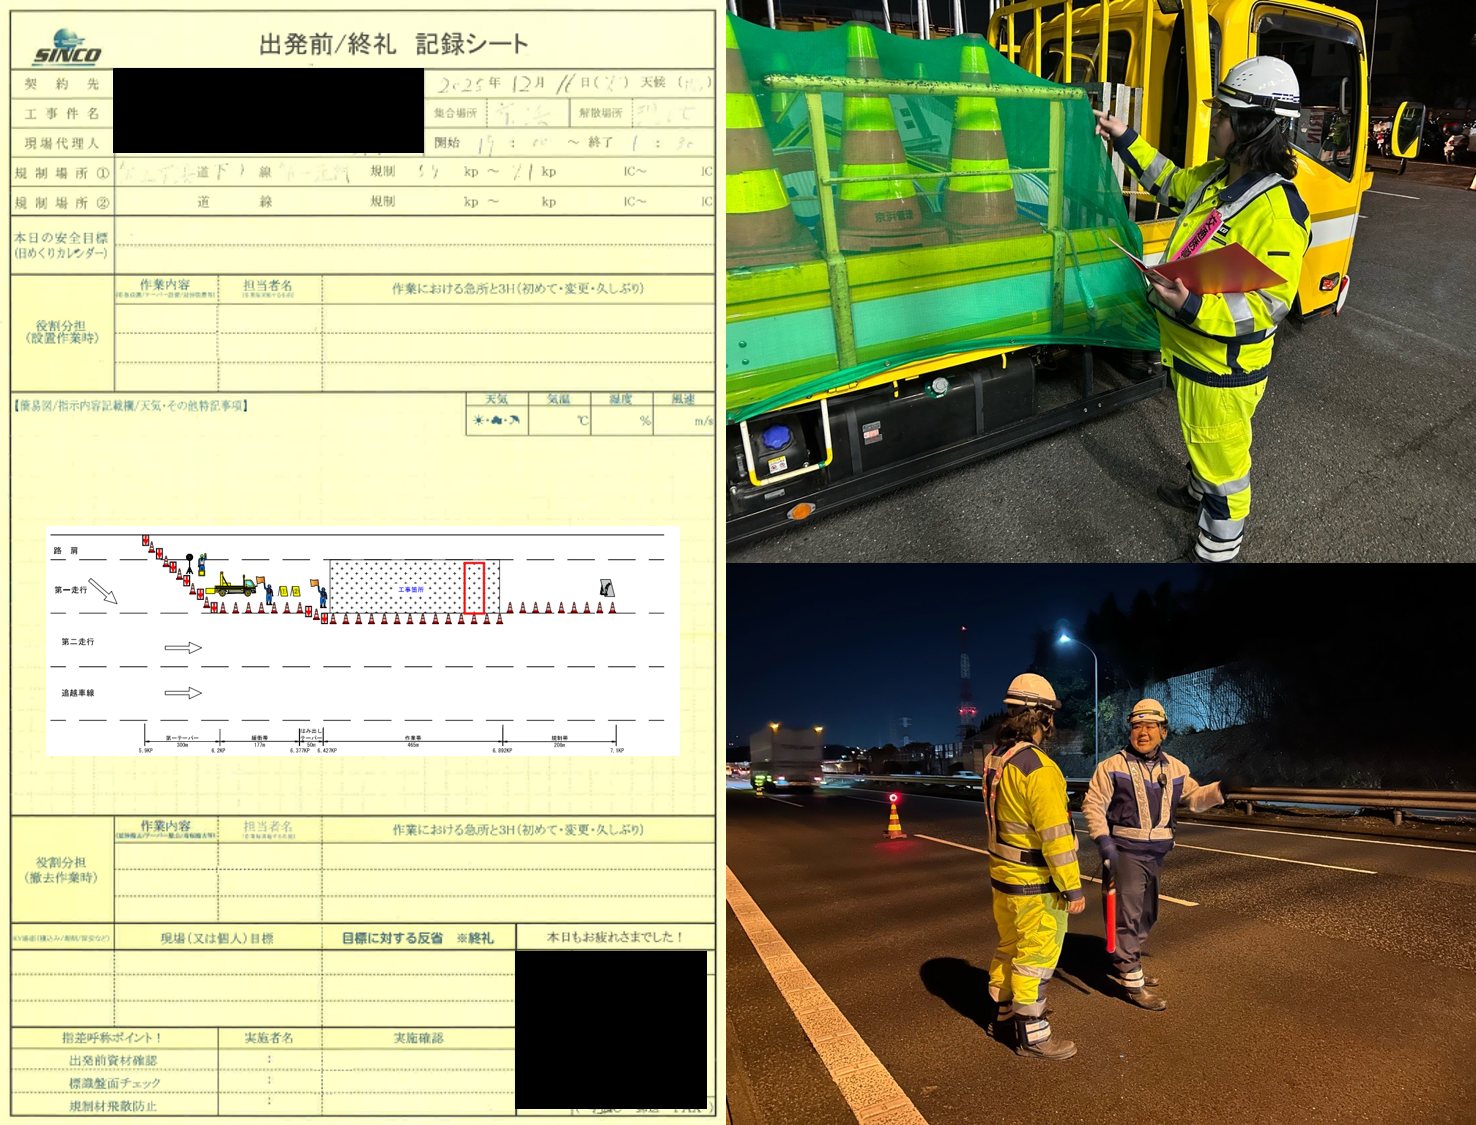Click the photo of two workers talking
Image resolution: width=1476 pixels, height=1125 pixels.
click(1100, 845)
